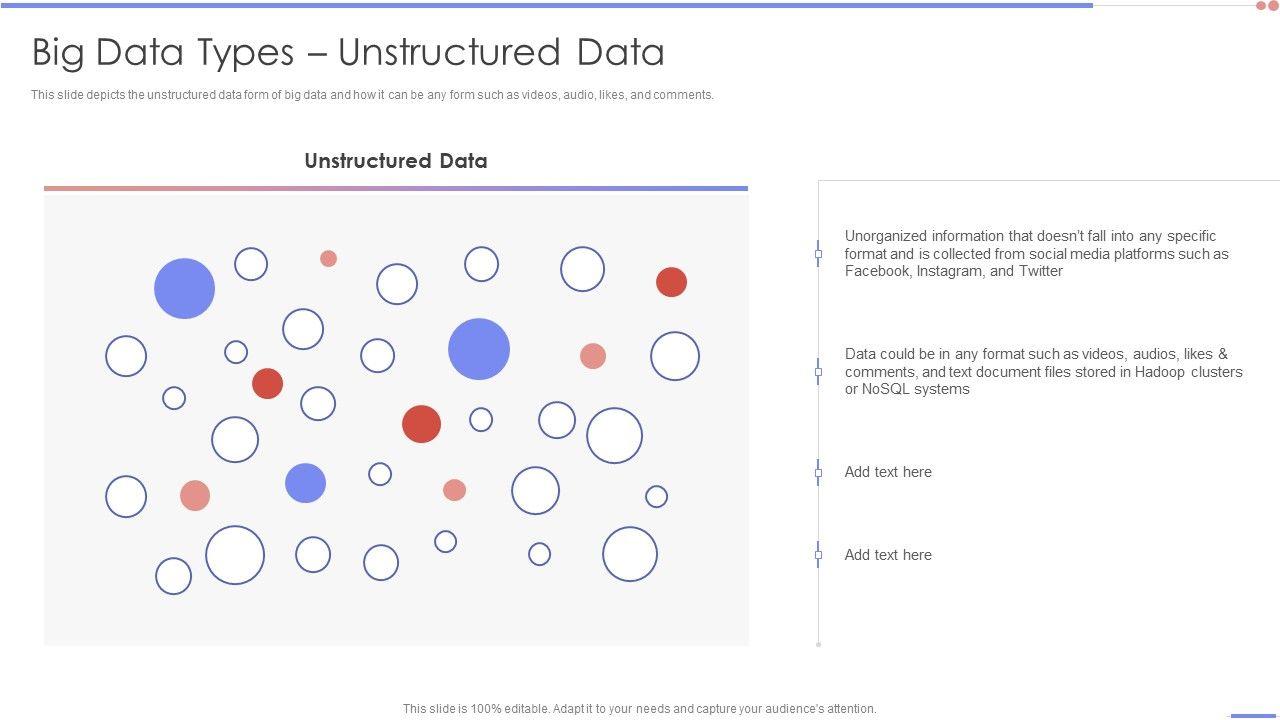Click the large blue circle in the upper-left of the diagram
This screenshot has width=1280, height=720.
(x=184, y=288)
